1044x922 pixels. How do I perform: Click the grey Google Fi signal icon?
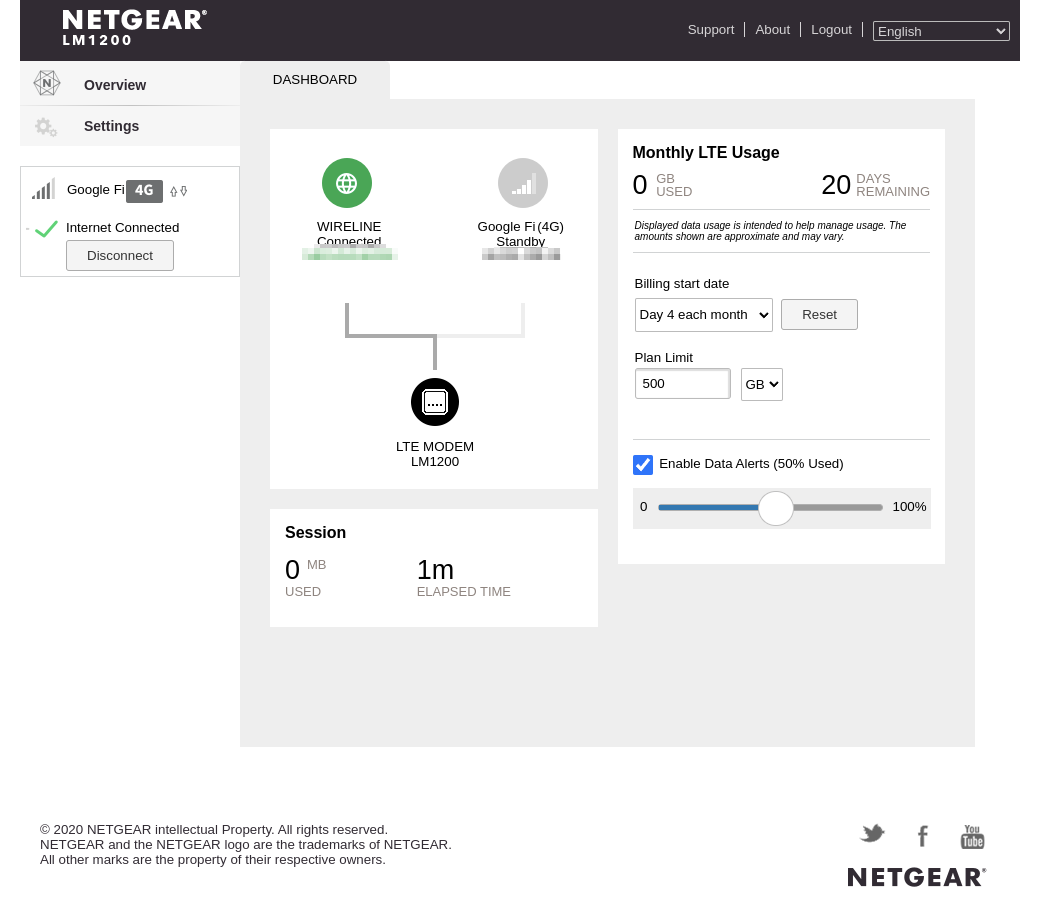(x=523, y=183)
